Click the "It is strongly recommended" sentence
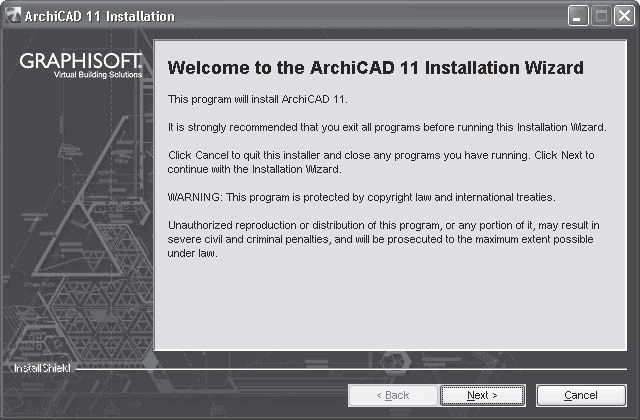640x420 pixels. 386,128
